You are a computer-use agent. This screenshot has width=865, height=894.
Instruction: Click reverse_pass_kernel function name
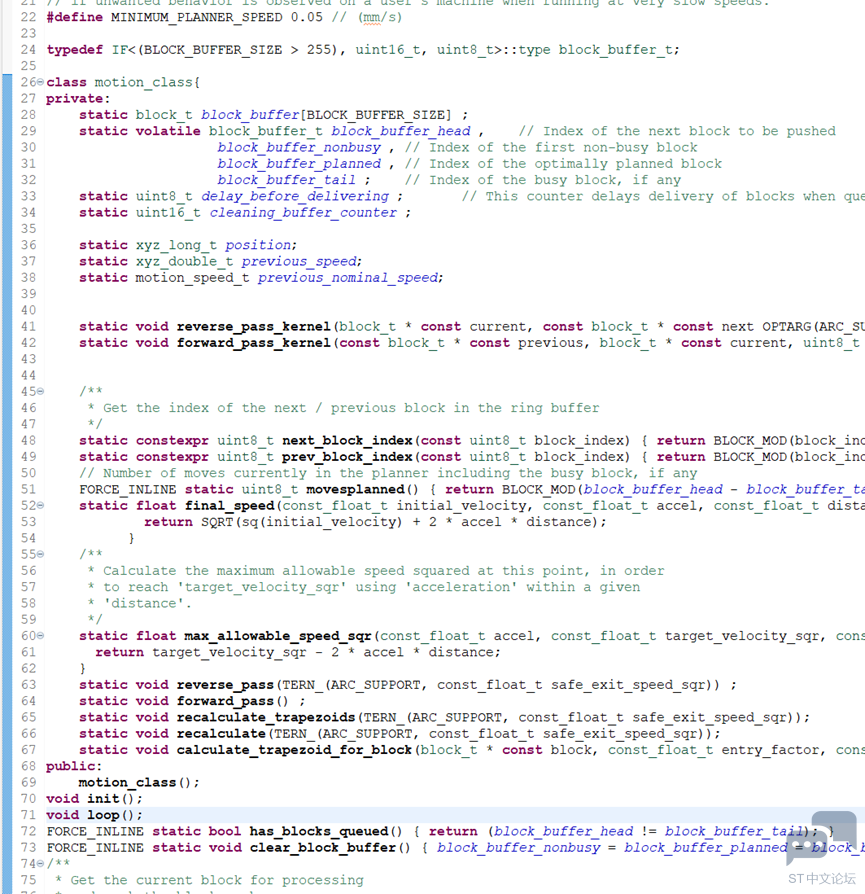(x=253, y=327)
